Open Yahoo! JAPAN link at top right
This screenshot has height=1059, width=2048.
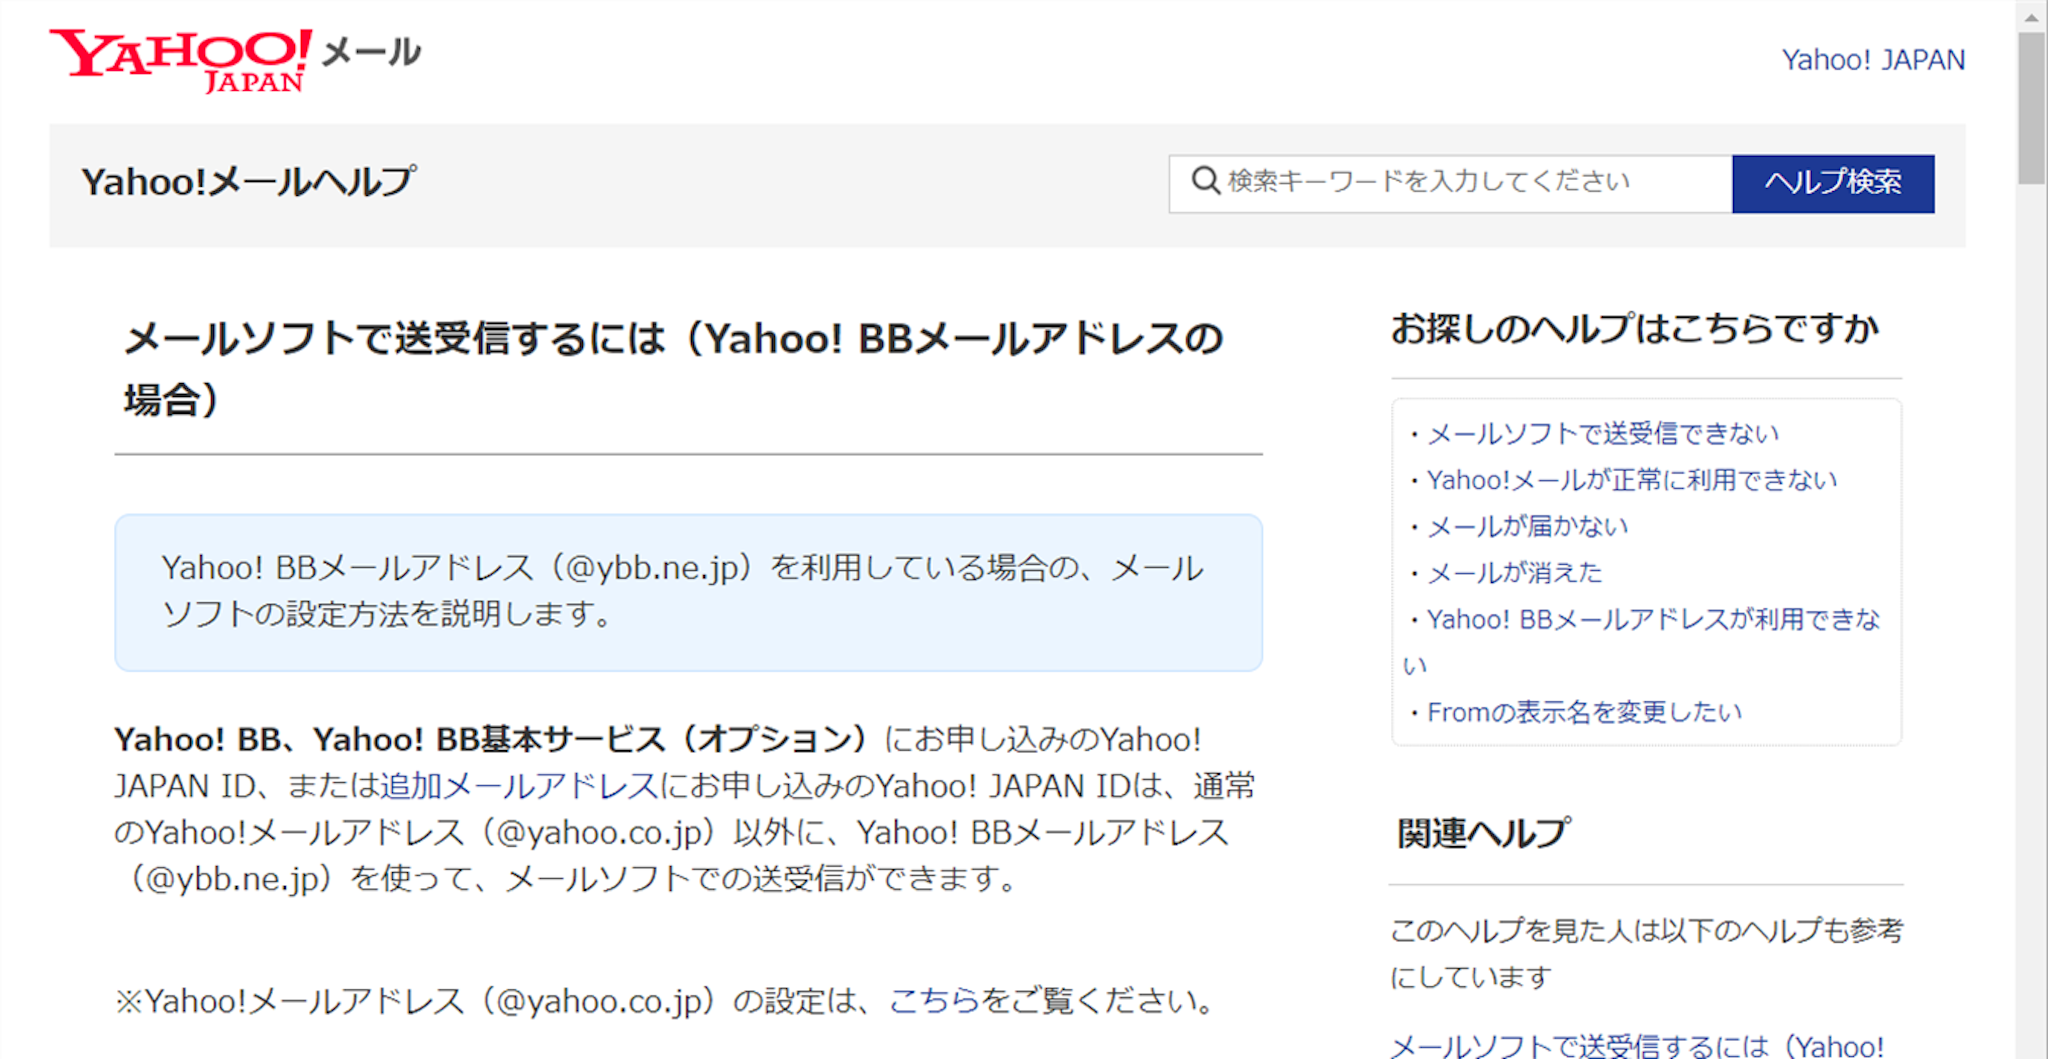pyautogui.click(x=1872, y=60)
